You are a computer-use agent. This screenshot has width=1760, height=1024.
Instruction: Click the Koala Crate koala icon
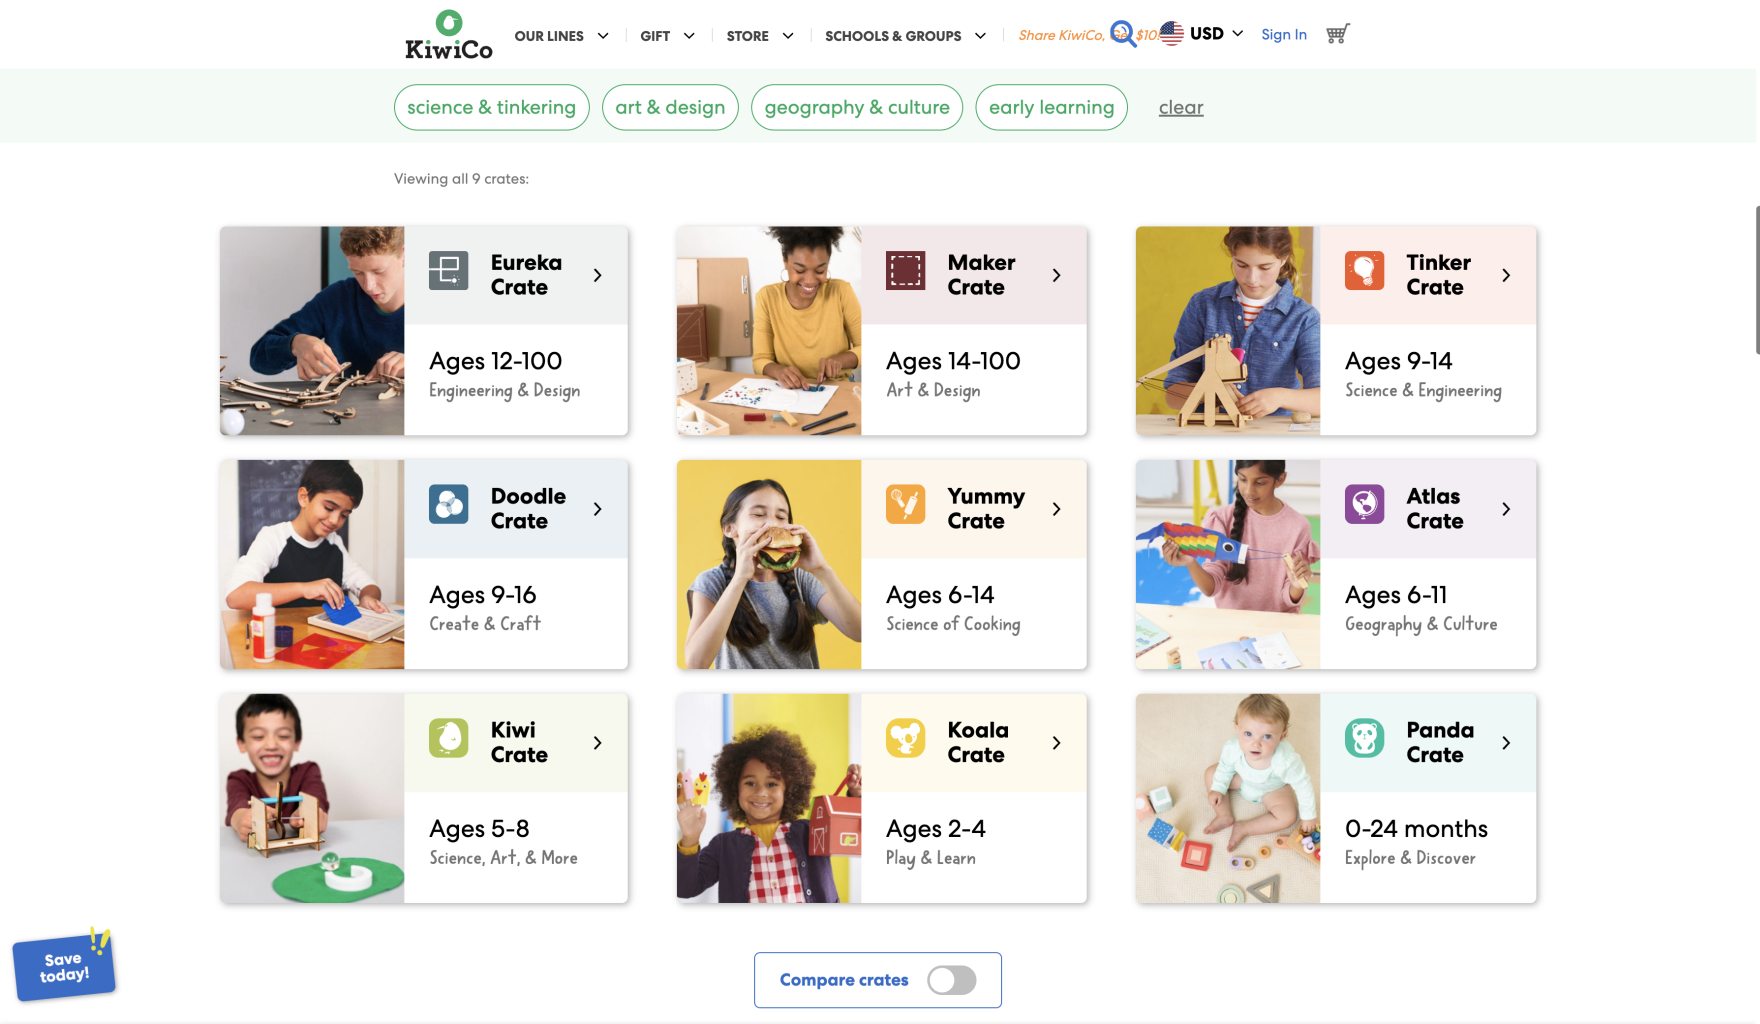coord(906,739)
